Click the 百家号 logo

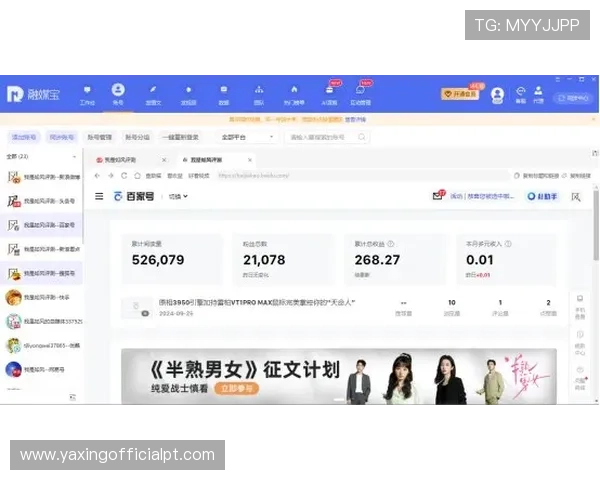(x=134, y=196)
